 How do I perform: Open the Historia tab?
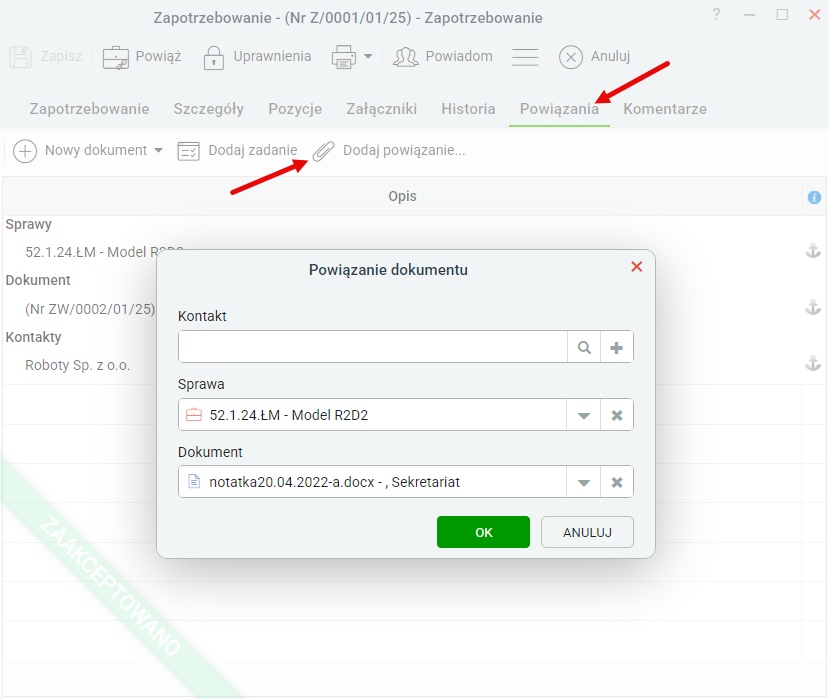[468, 109]
